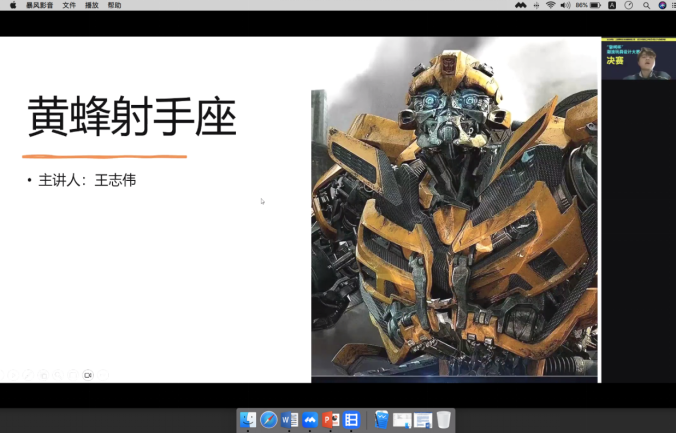Open the input method 'A' menu
Screen dimensions: 677x433
pos(612,5)
